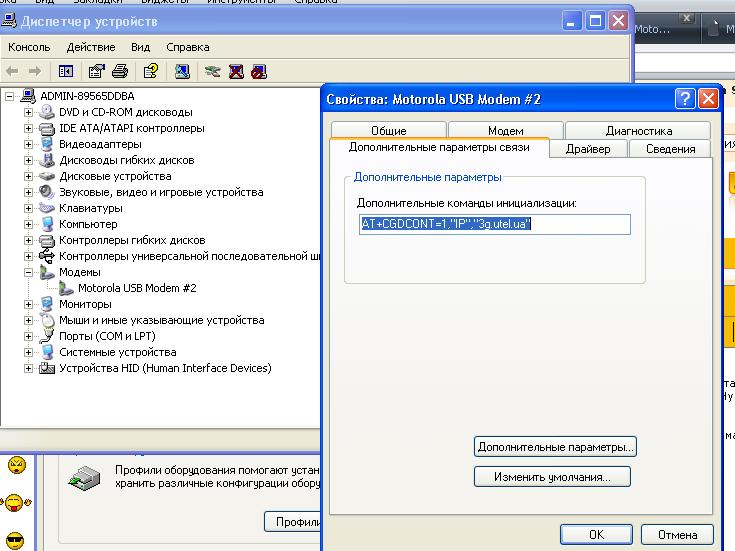
Task: Select Клавиатуры in the device tree
Action: (90, 208)
